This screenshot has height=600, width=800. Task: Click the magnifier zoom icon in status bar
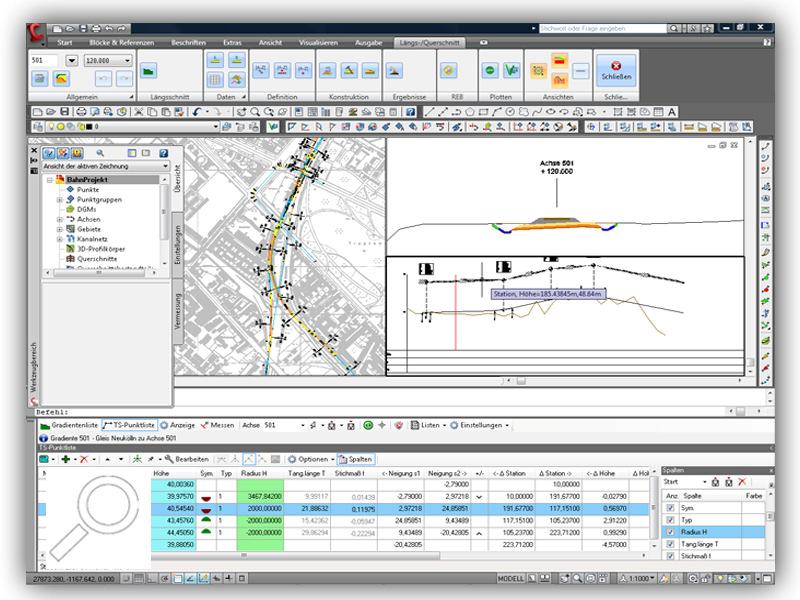[577, 578]
